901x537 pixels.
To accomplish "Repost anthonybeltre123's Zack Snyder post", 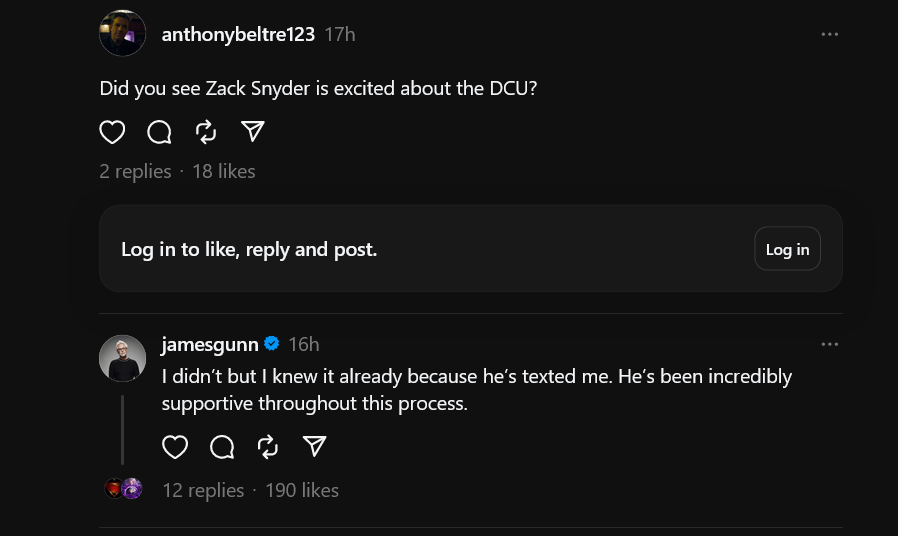I will pyautogui.click(x=206, y=132).
